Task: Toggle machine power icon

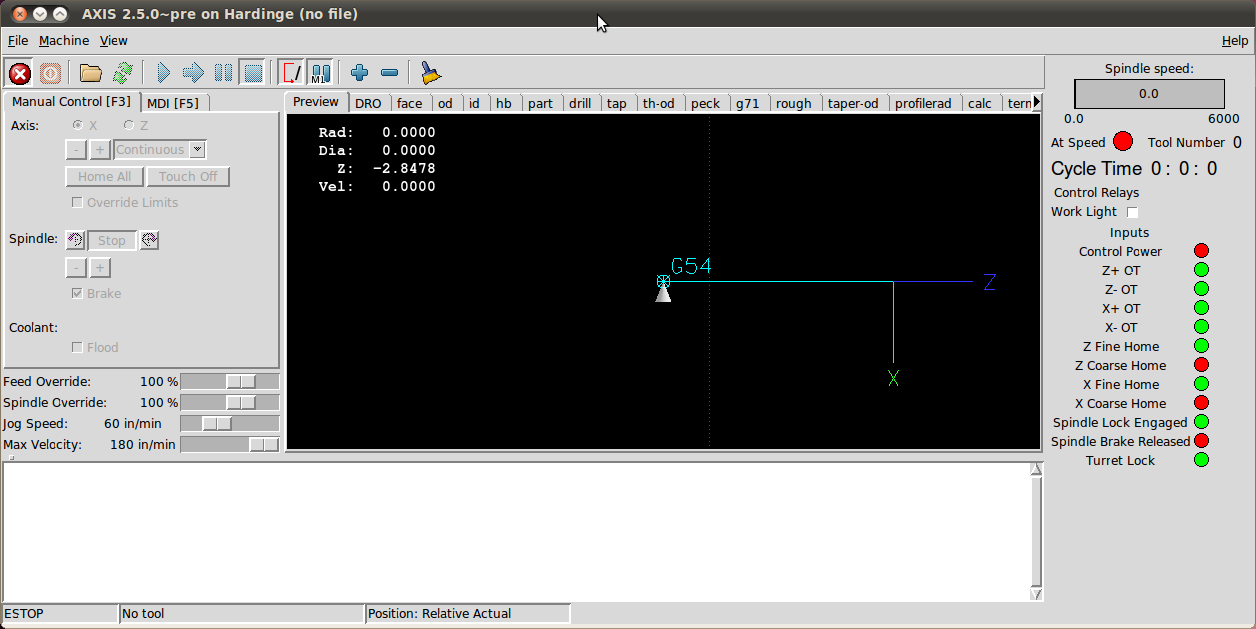Action: pos(50,73)
